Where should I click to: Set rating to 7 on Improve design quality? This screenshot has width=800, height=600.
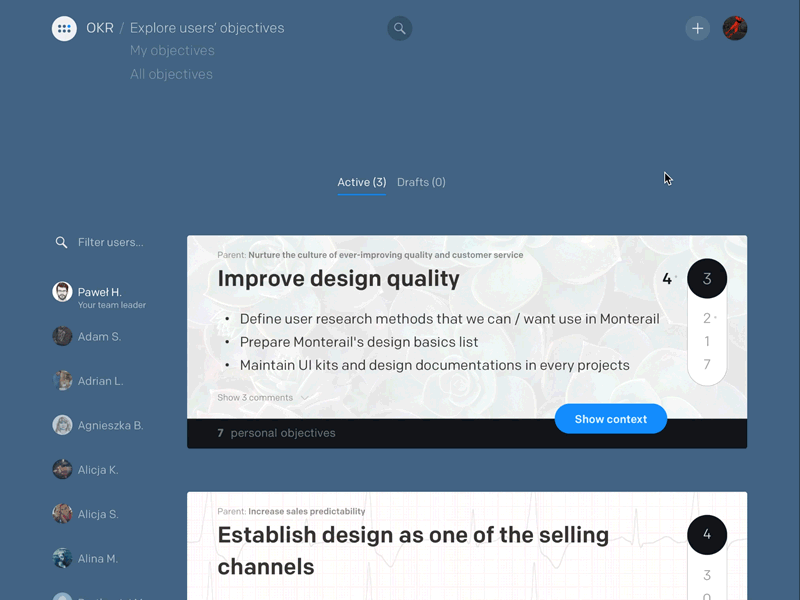[x=707, y=364]
